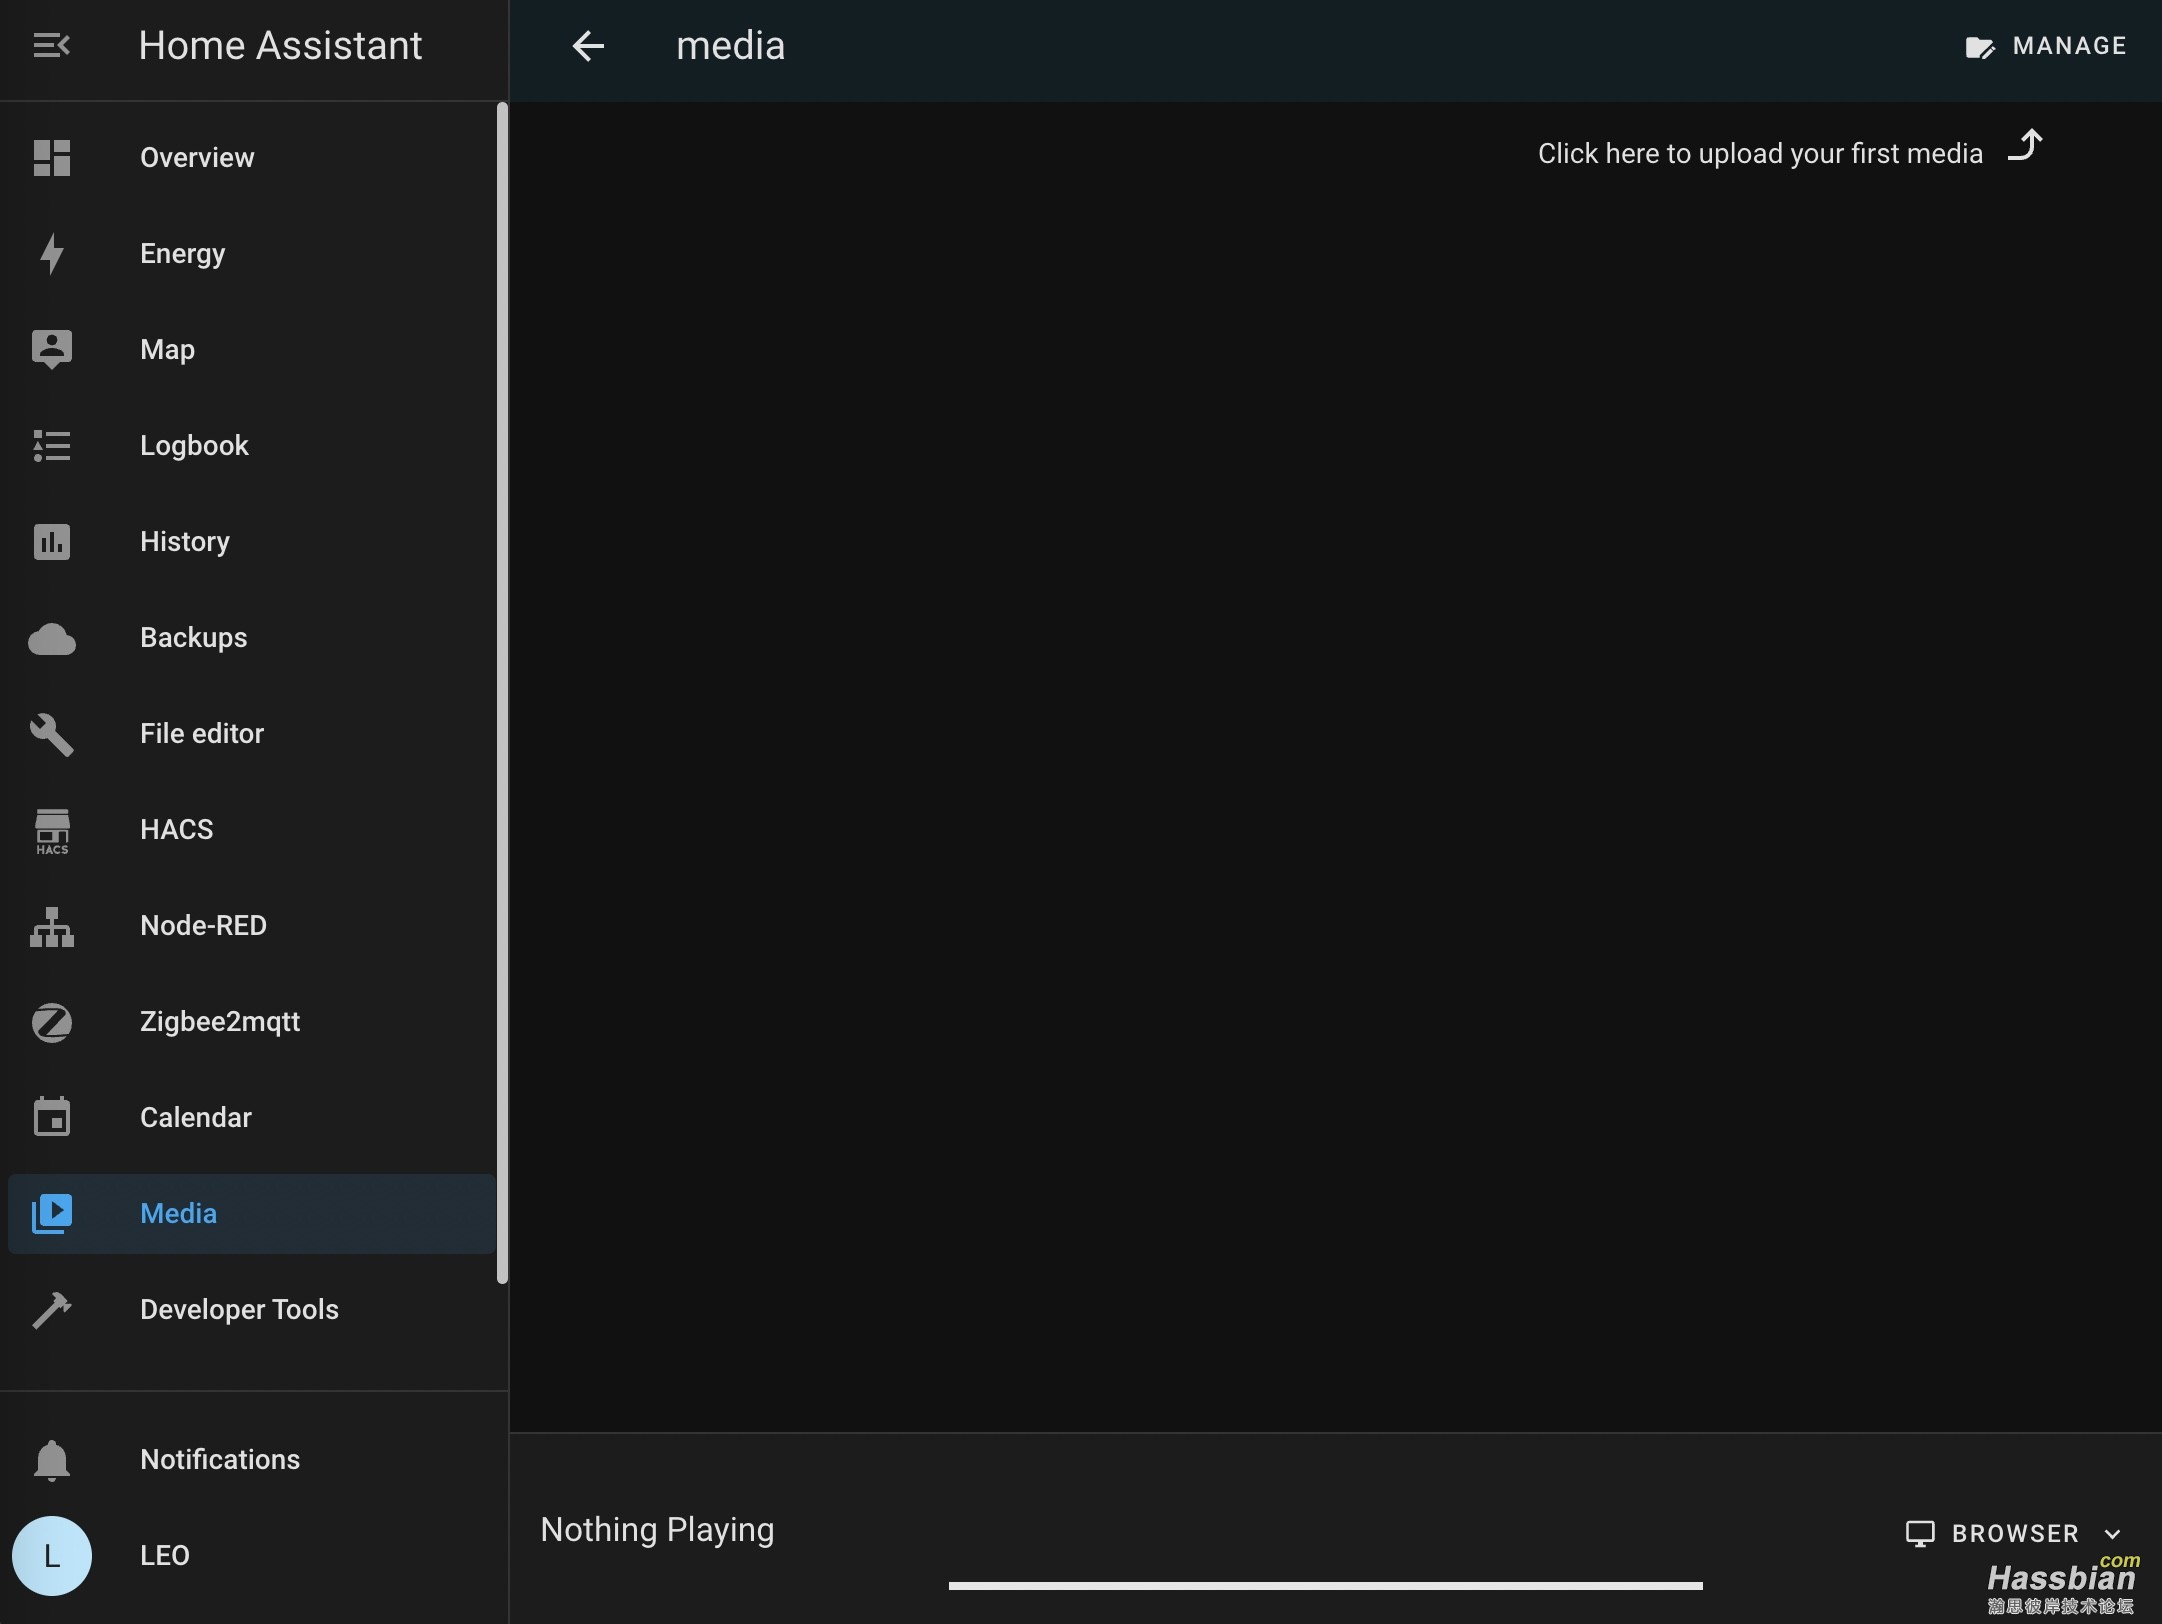Click the File editor wrench icon
The image size is (2162, 1624).
pyautogui.click(x=52, y=734)
